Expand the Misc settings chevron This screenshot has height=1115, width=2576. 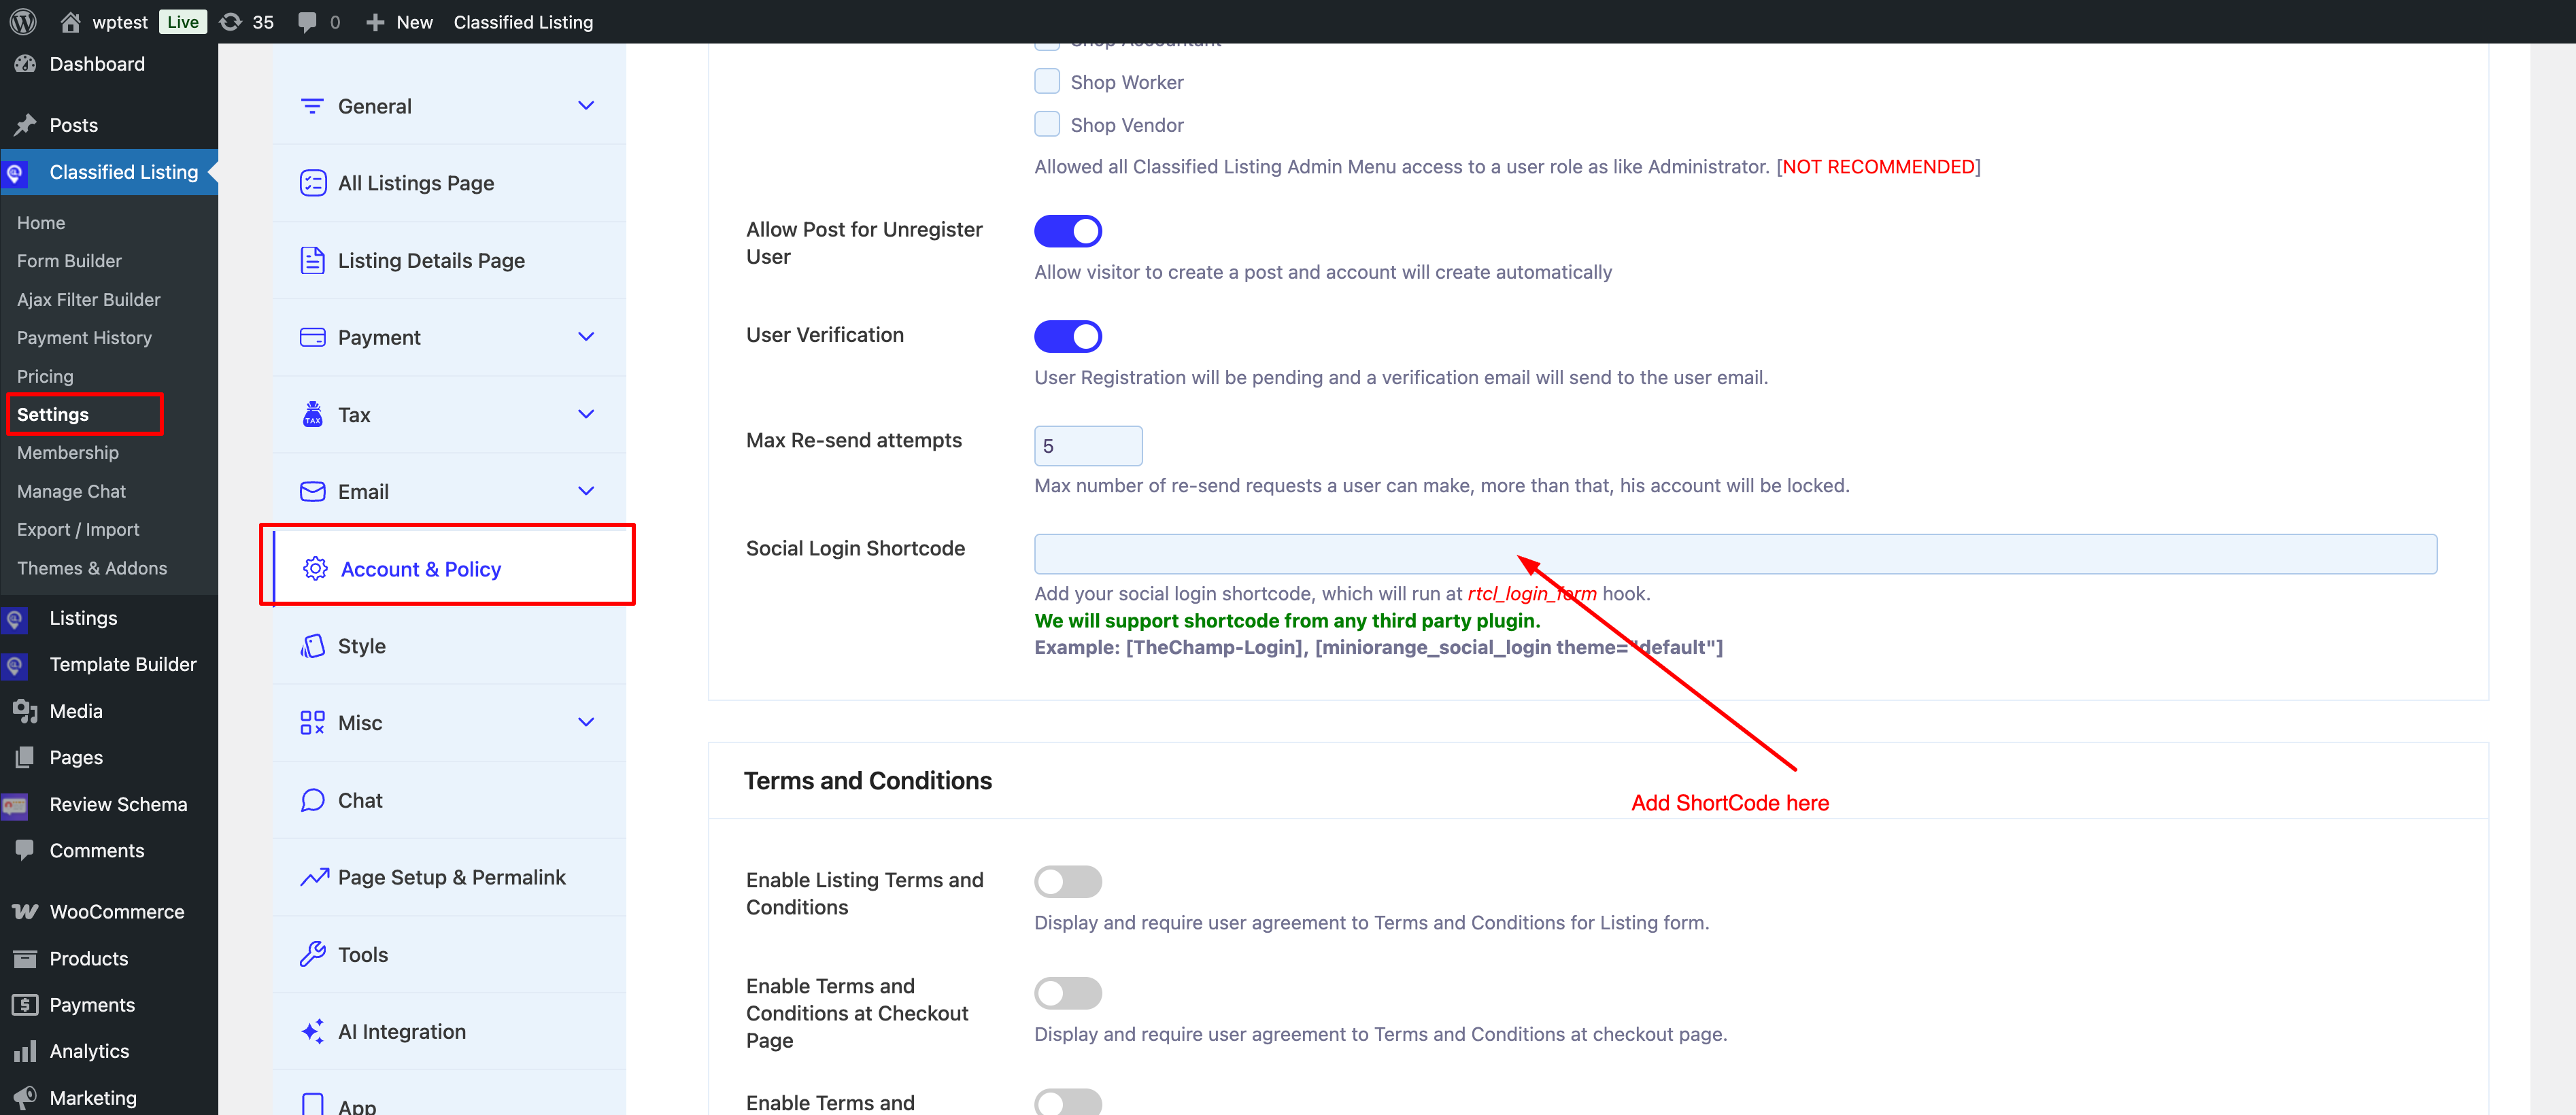point(586,722)
